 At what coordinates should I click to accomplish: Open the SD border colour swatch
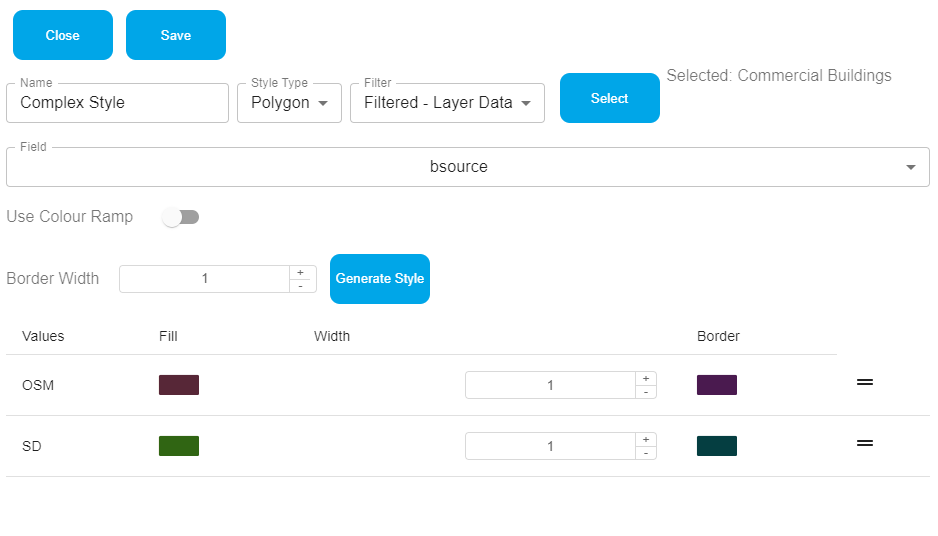[717, 446]
